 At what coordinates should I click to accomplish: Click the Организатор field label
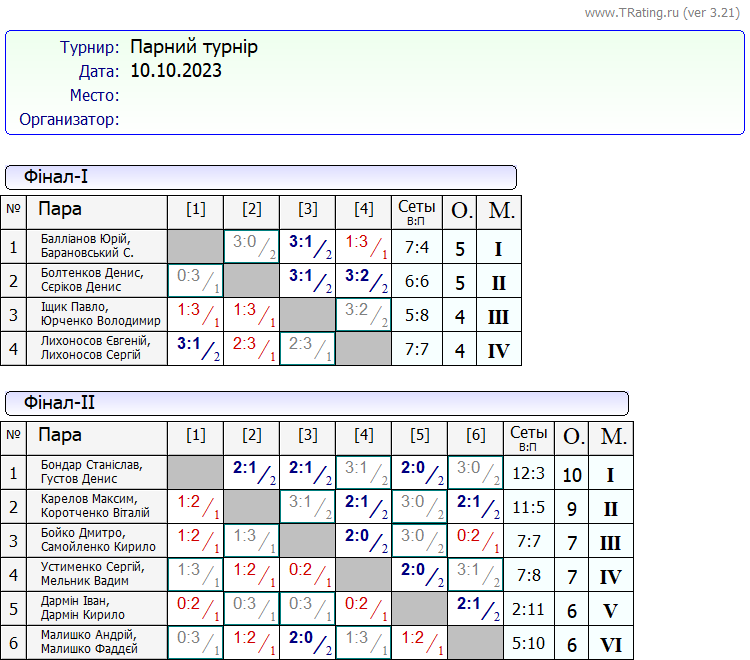tap(70, 120)
